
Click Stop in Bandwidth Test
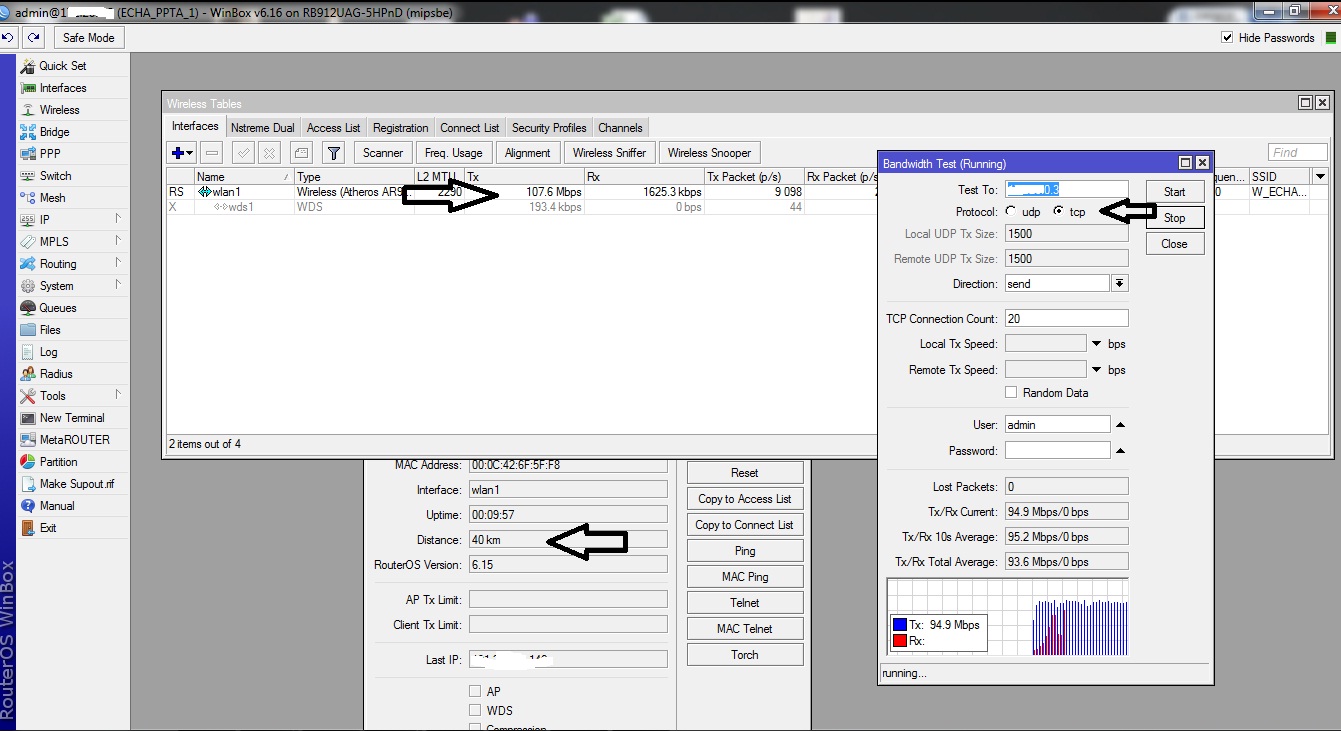point(1174,218)
